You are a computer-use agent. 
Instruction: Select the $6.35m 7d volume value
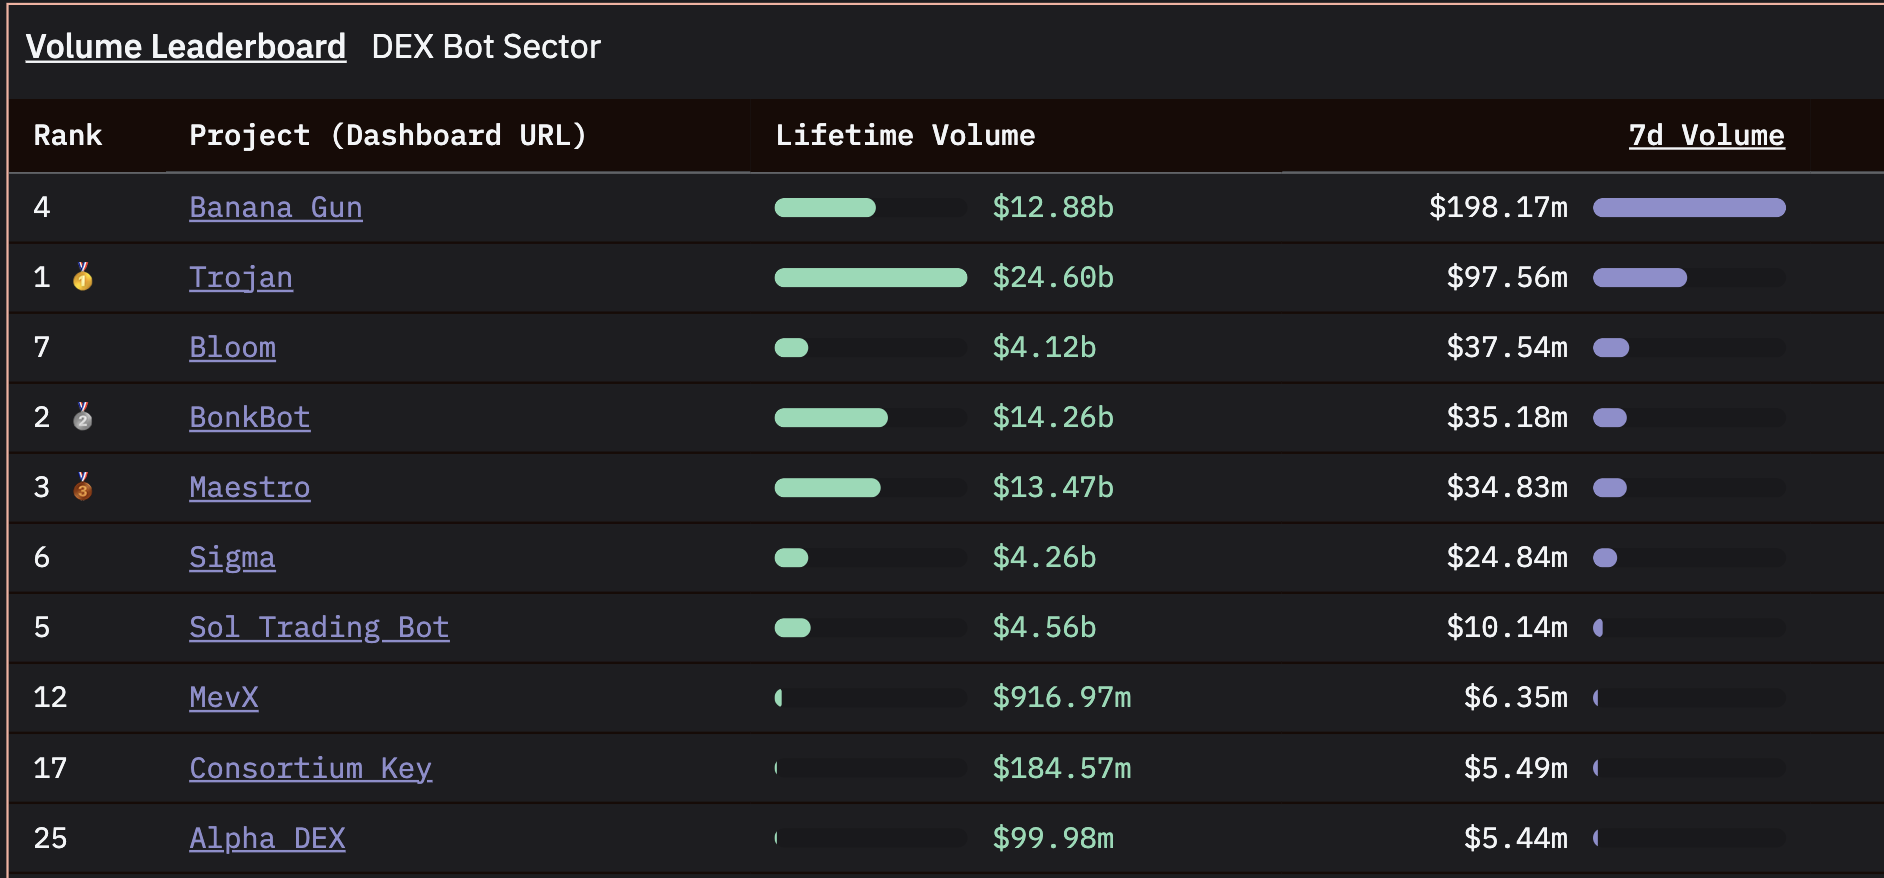[1516, 697]
